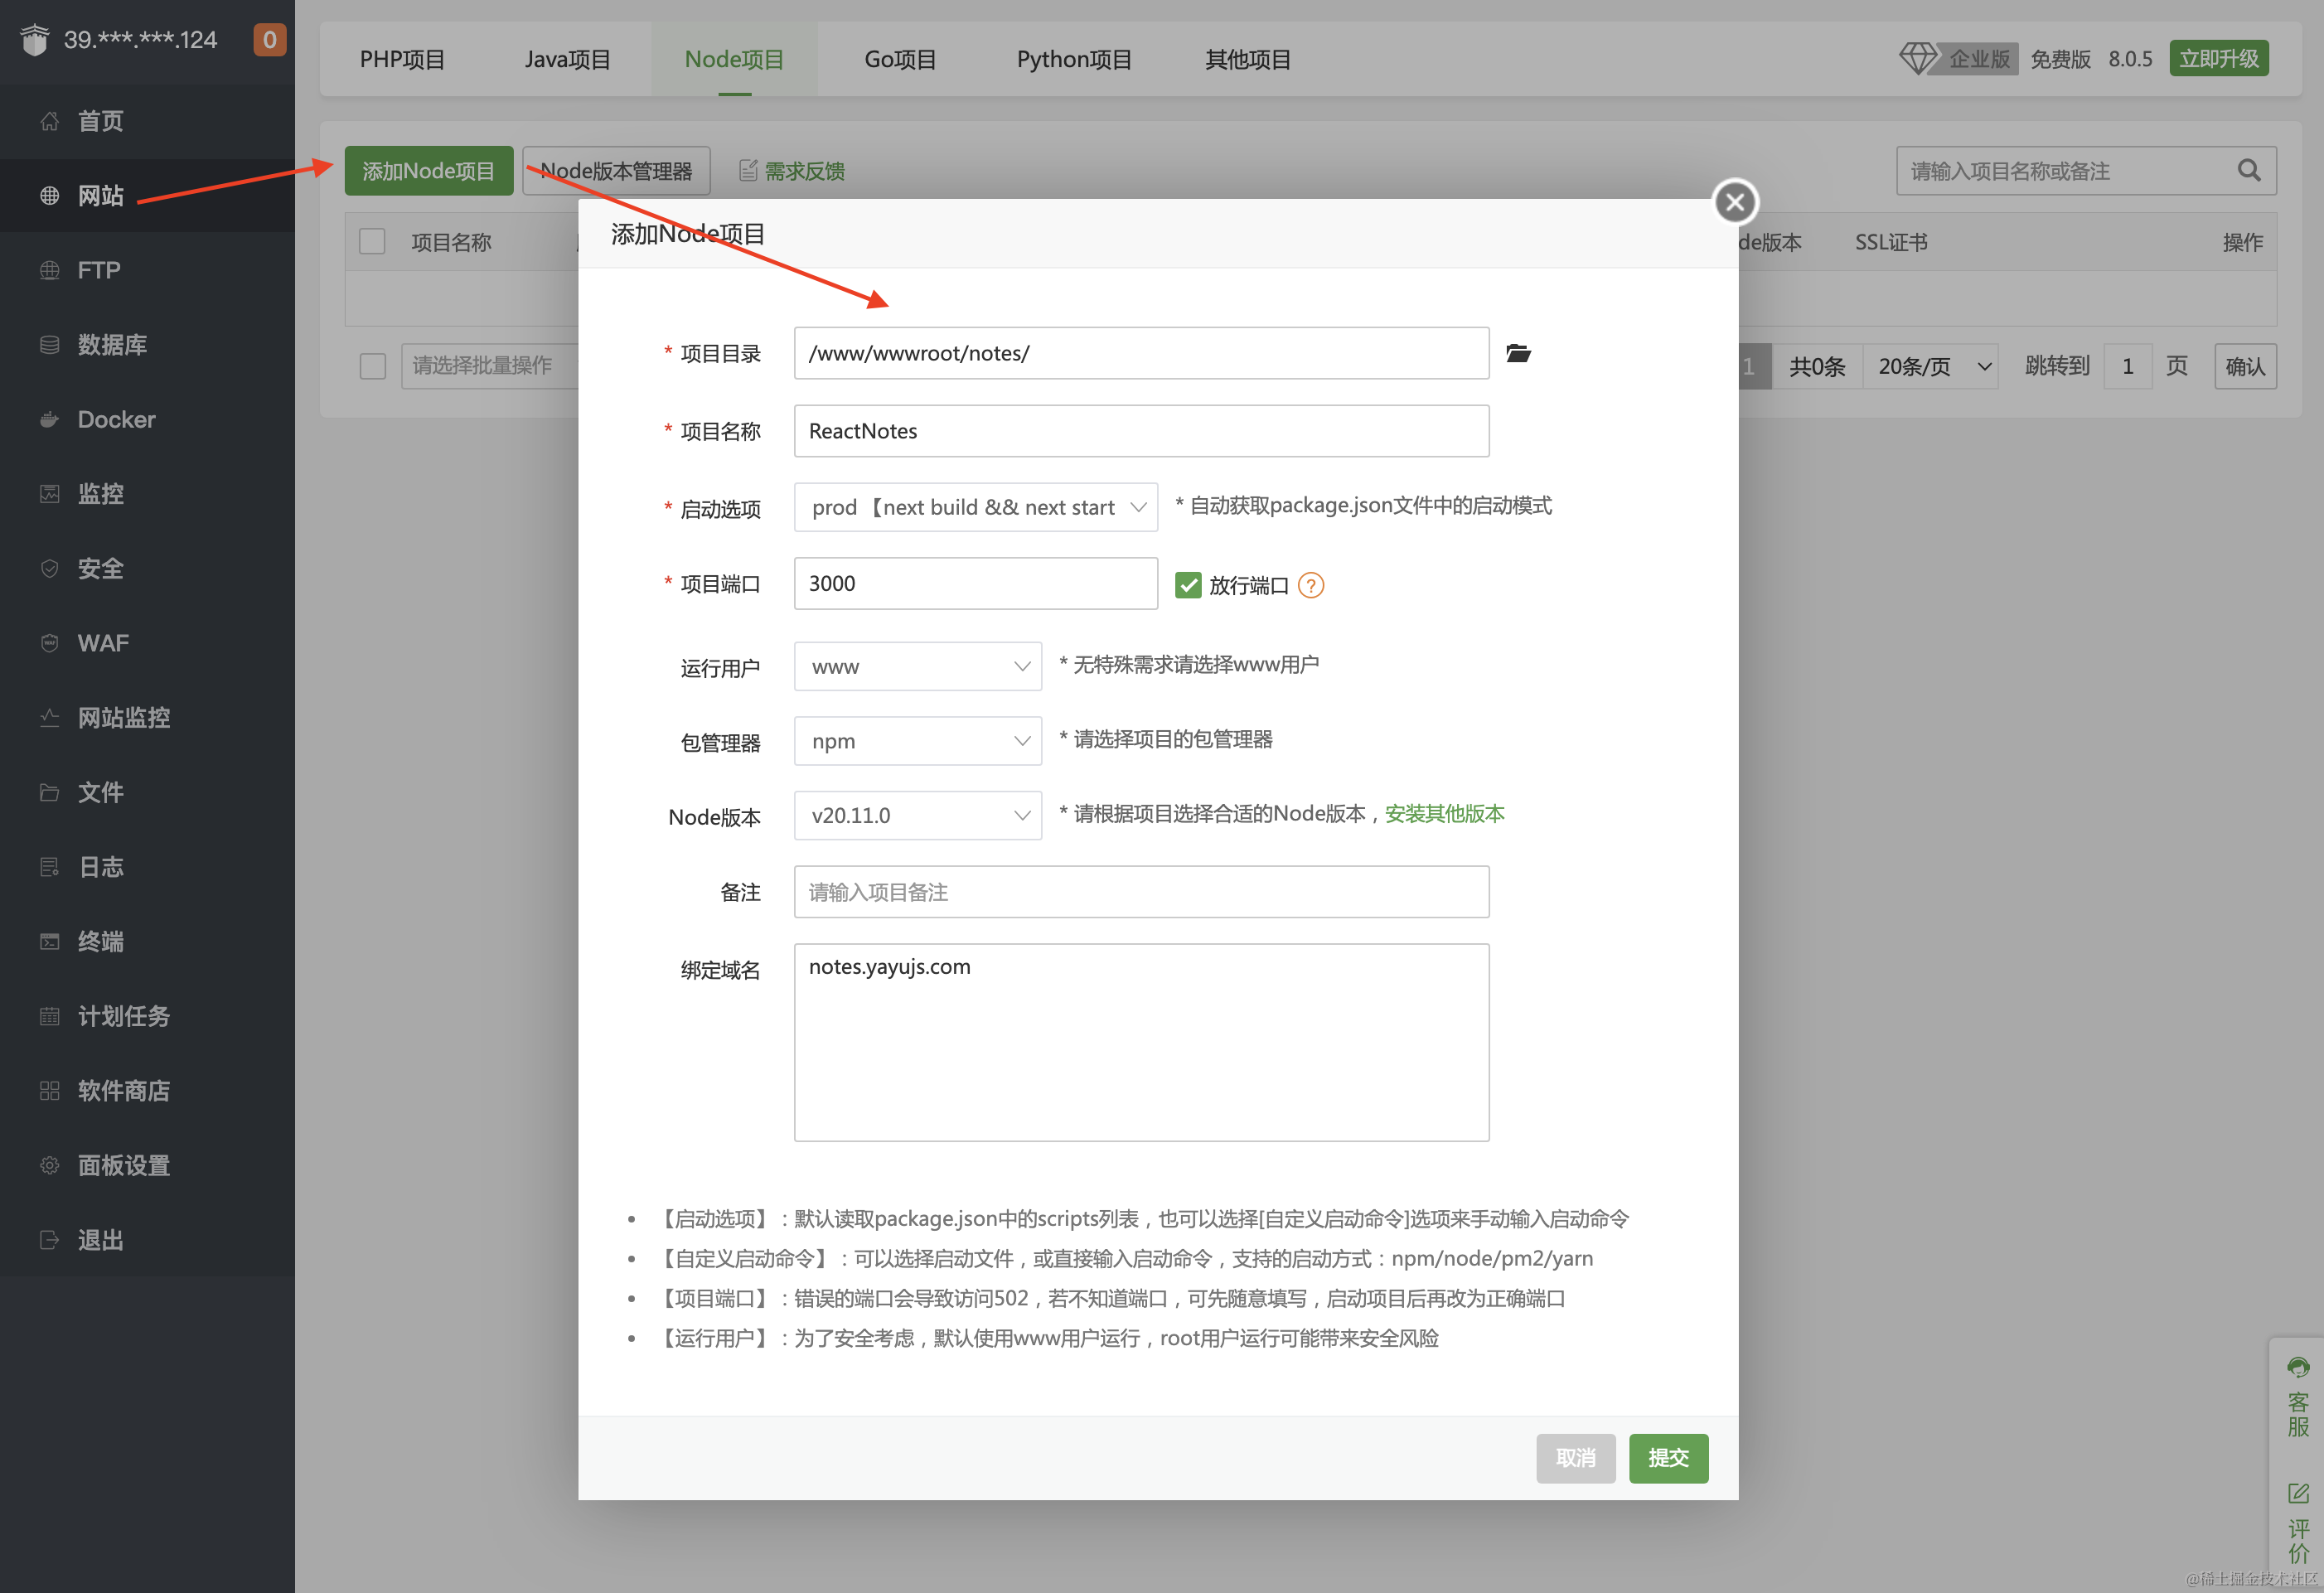This screenshot has width=2324, height=1593.
Task: Open the 包管理器 npm dropdown
Action: [x=917, y=741]
